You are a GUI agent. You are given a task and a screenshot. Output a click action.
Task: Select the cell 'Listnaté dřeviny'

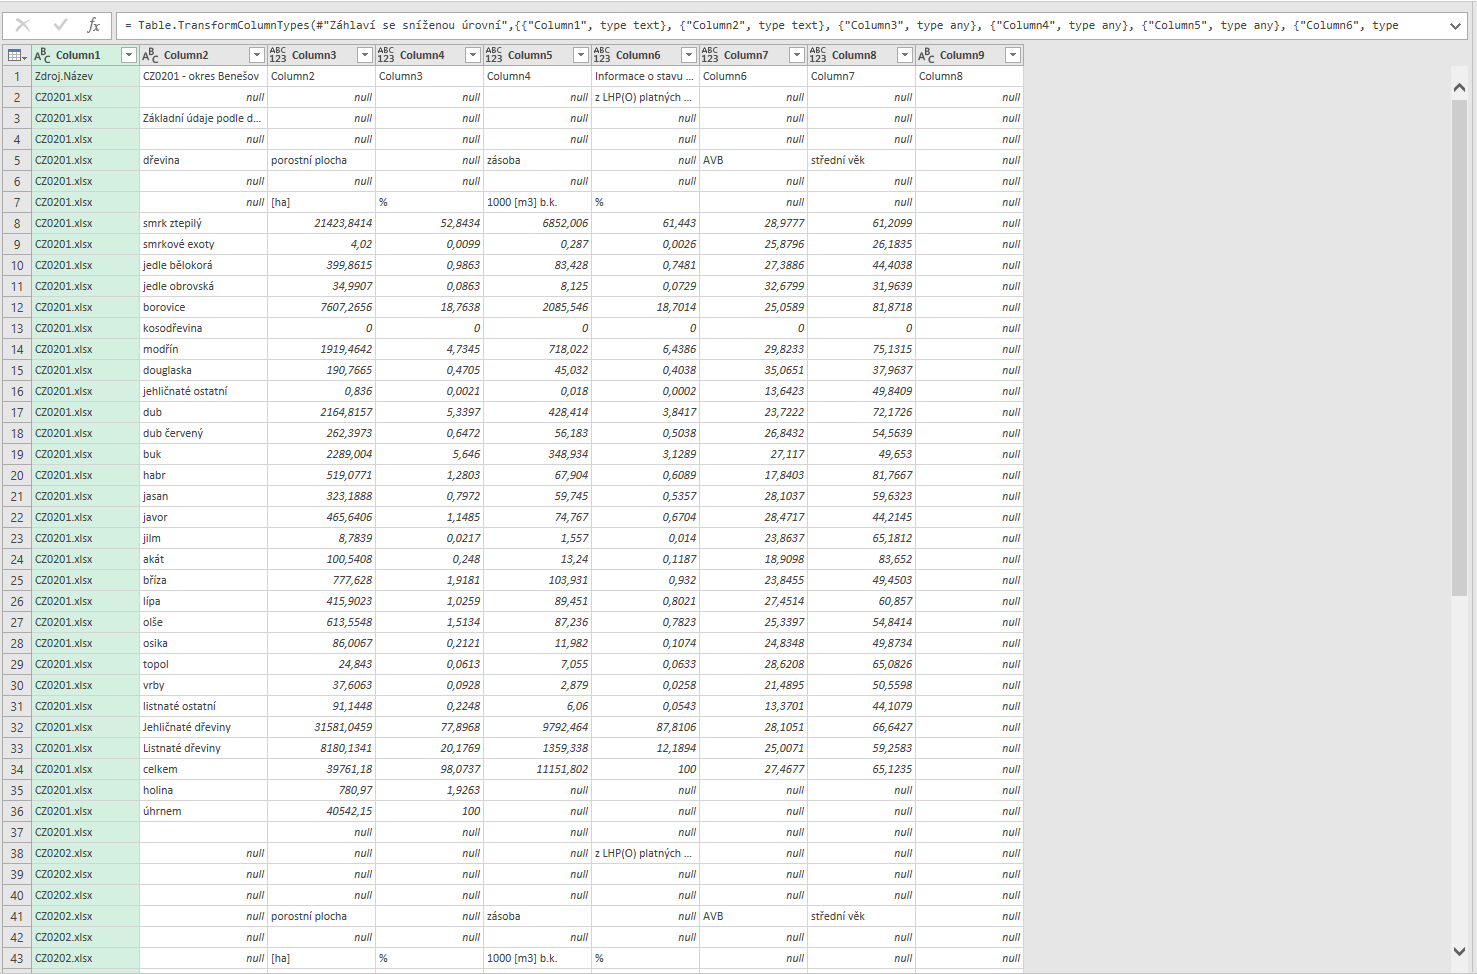coord(203,748)
